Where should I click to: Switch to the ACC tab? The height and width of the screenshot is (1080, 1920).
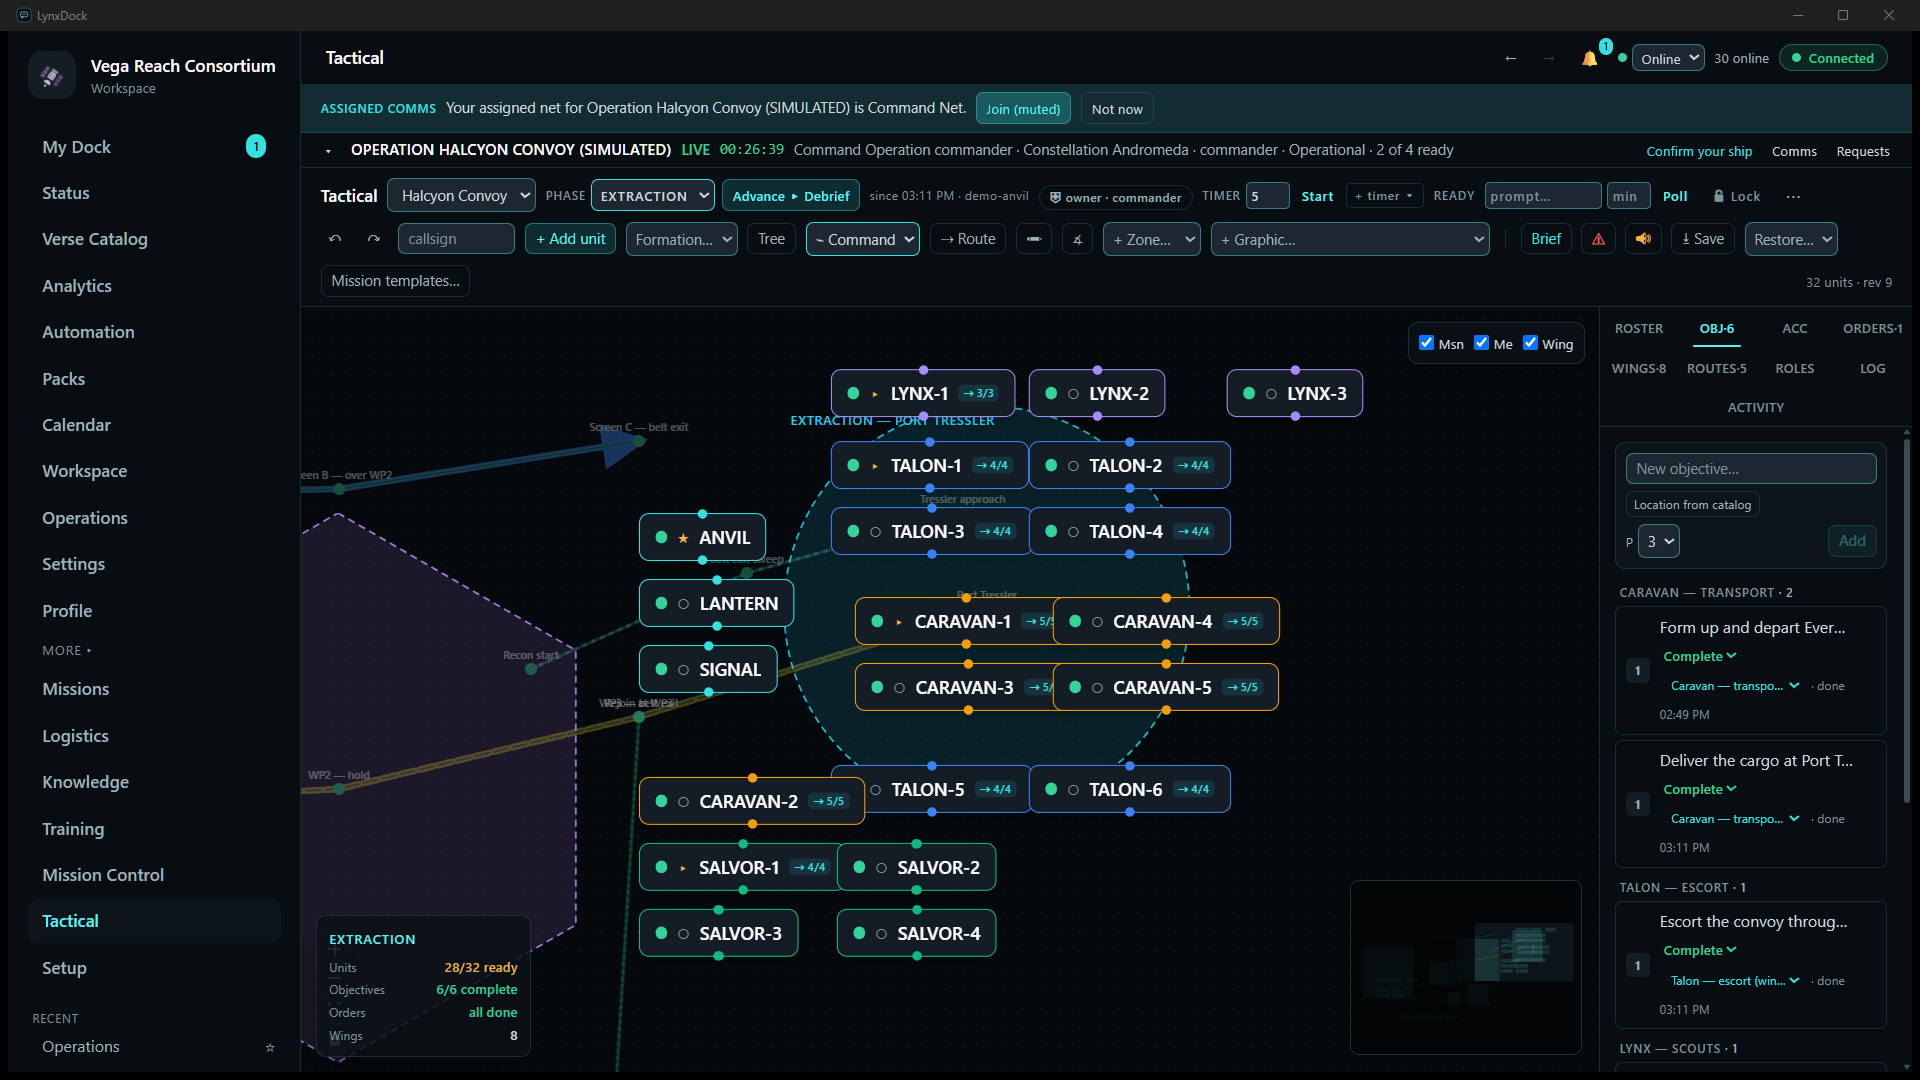pos(1795,328)
